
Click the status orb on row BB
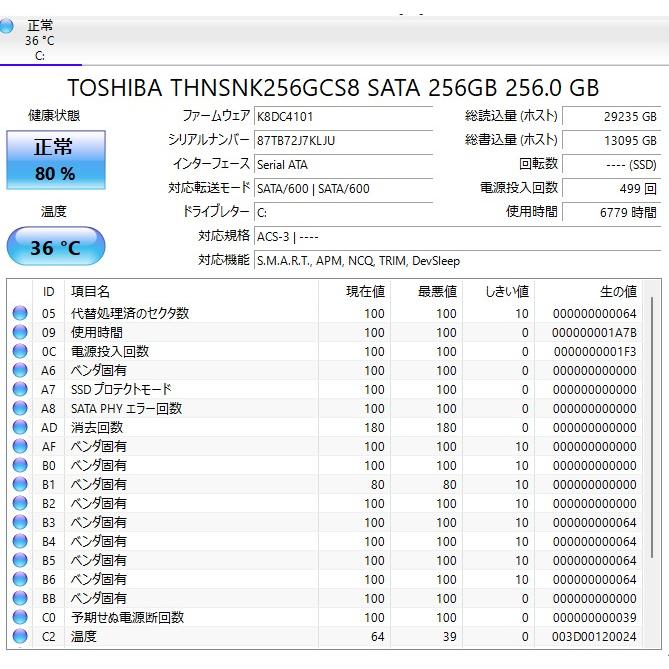[x=20, y=598]
